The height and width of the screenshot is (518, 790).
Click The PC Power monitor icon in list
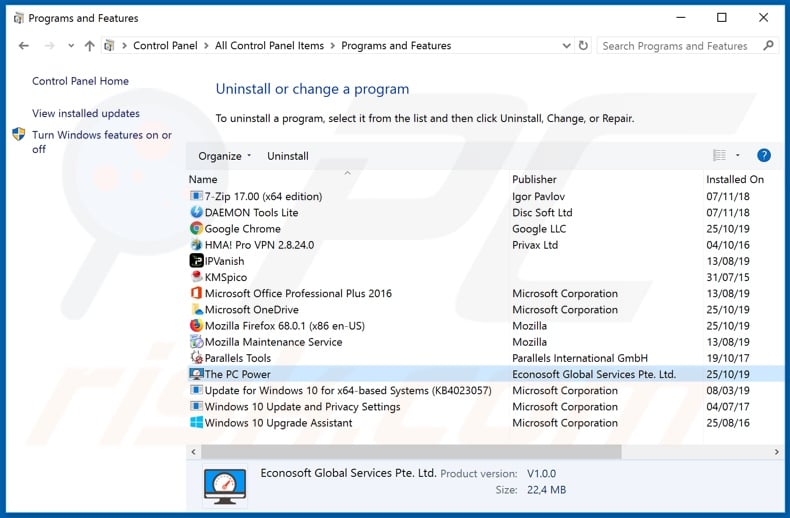[196, 374]
